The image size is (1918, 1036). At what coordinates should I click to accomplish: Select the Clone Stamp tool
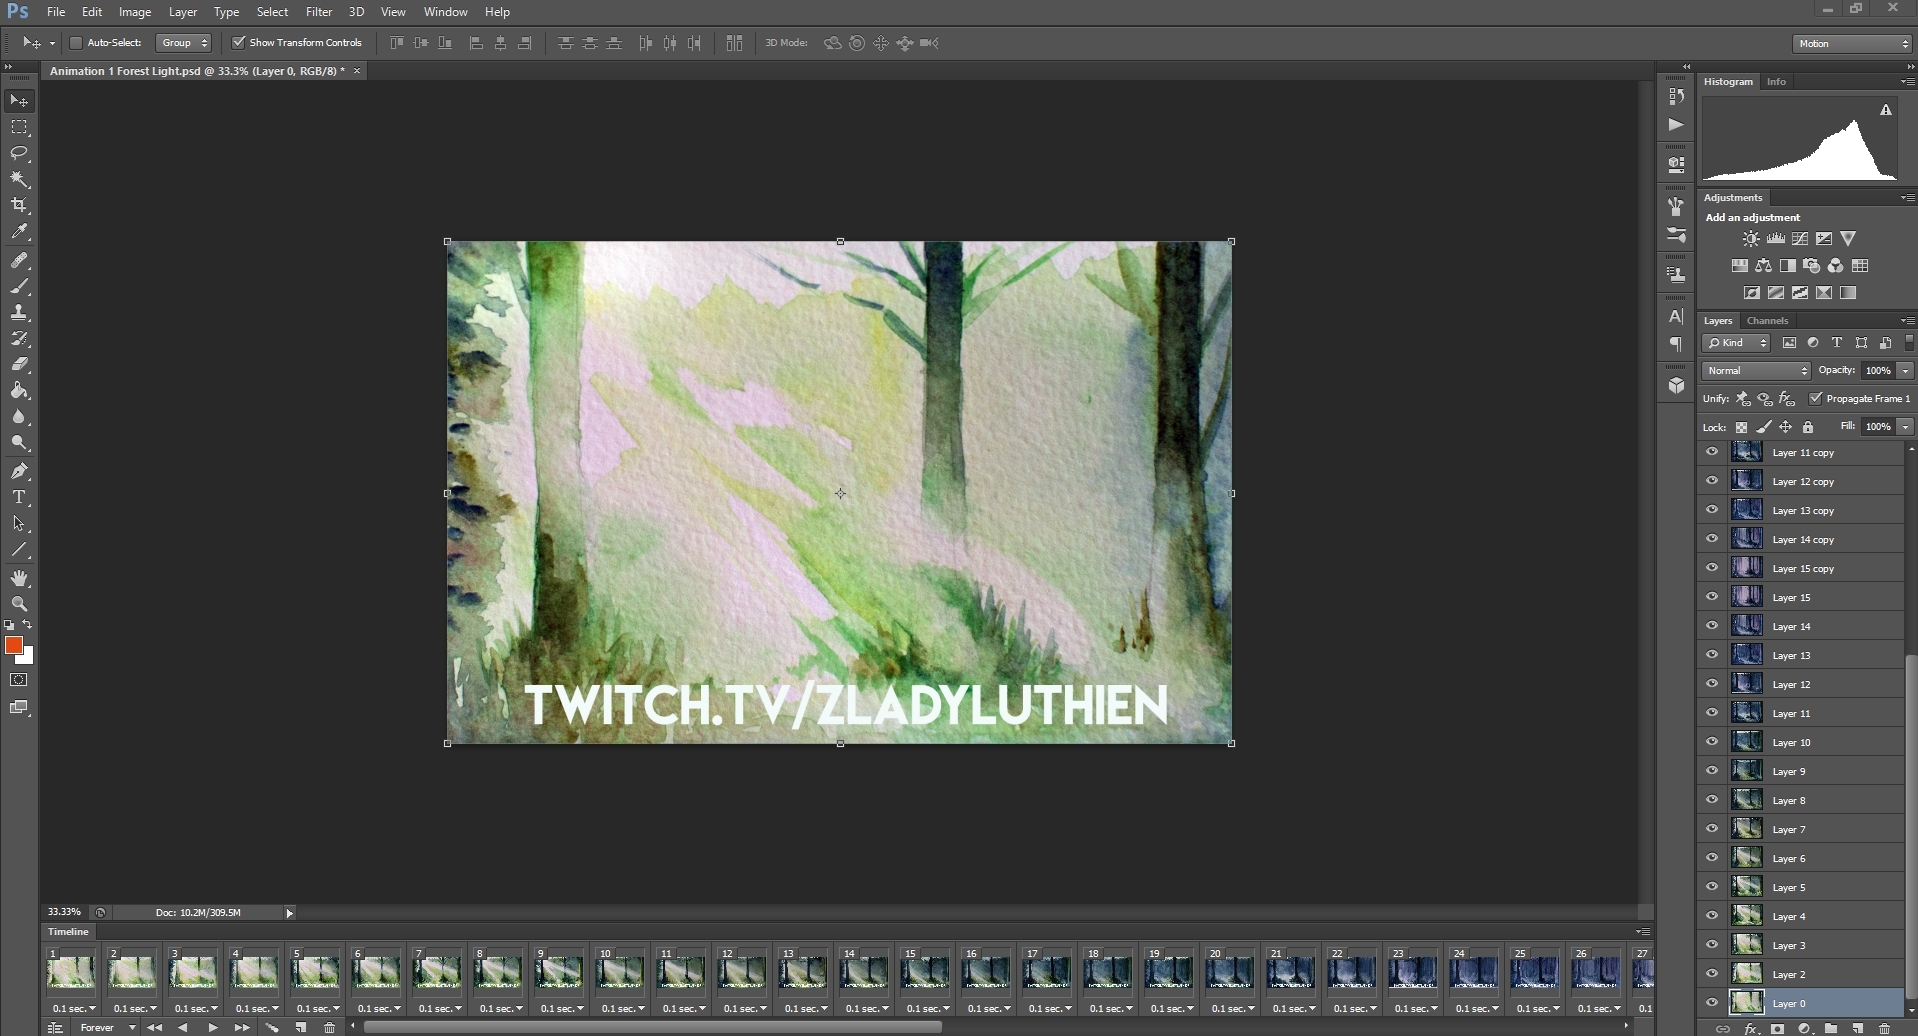pos(19,313)
